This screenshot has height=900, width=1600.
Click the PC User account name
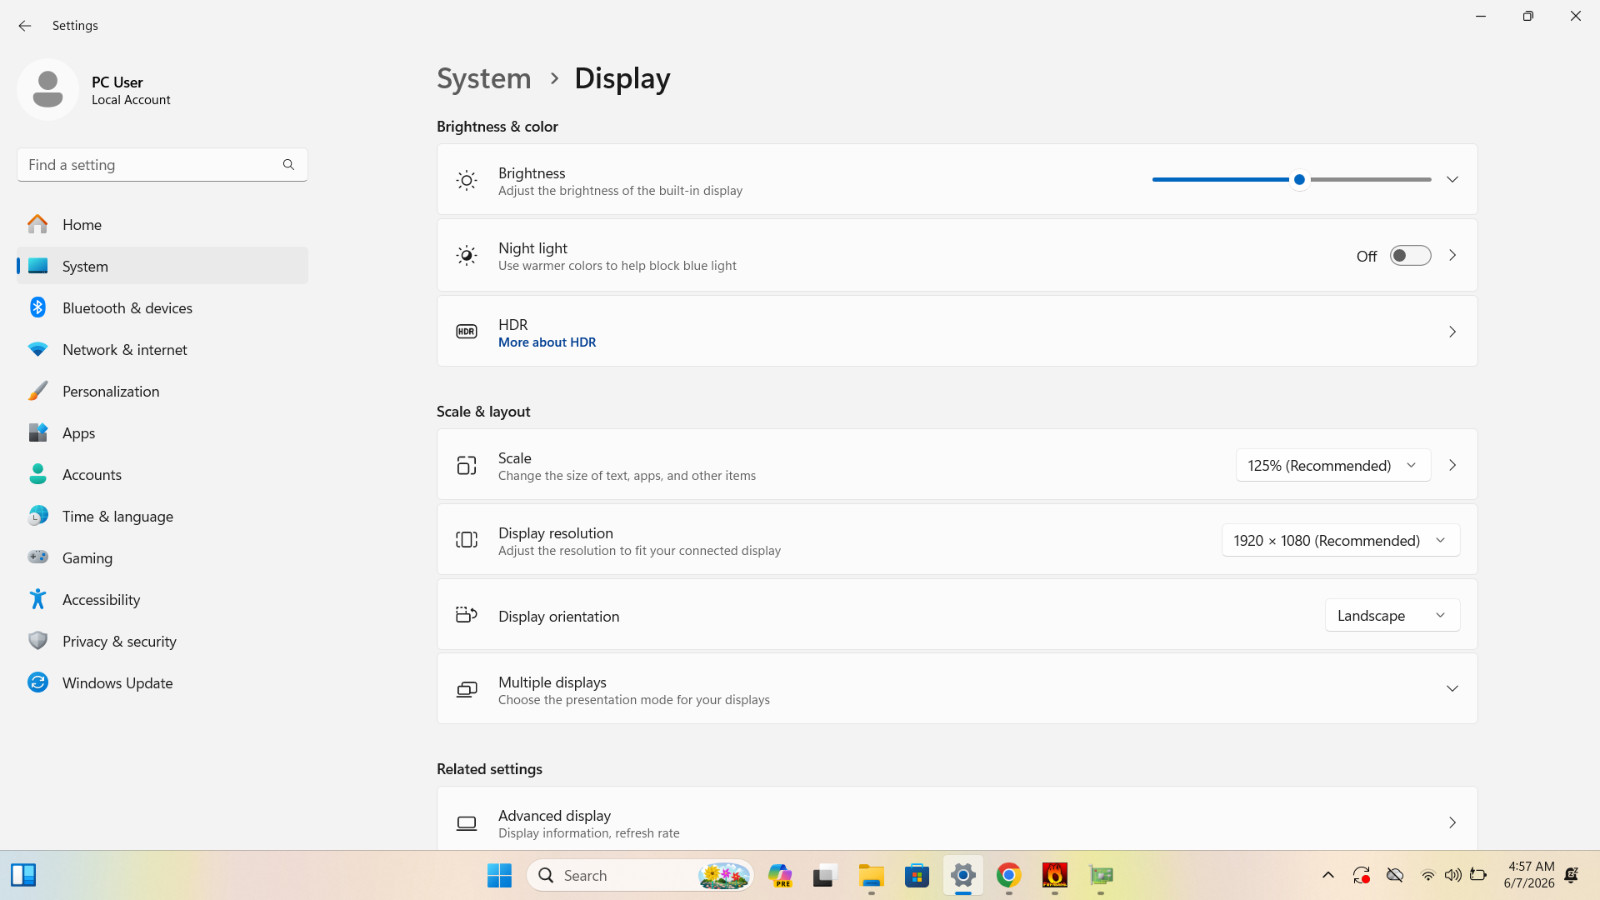tap(117, 83)
